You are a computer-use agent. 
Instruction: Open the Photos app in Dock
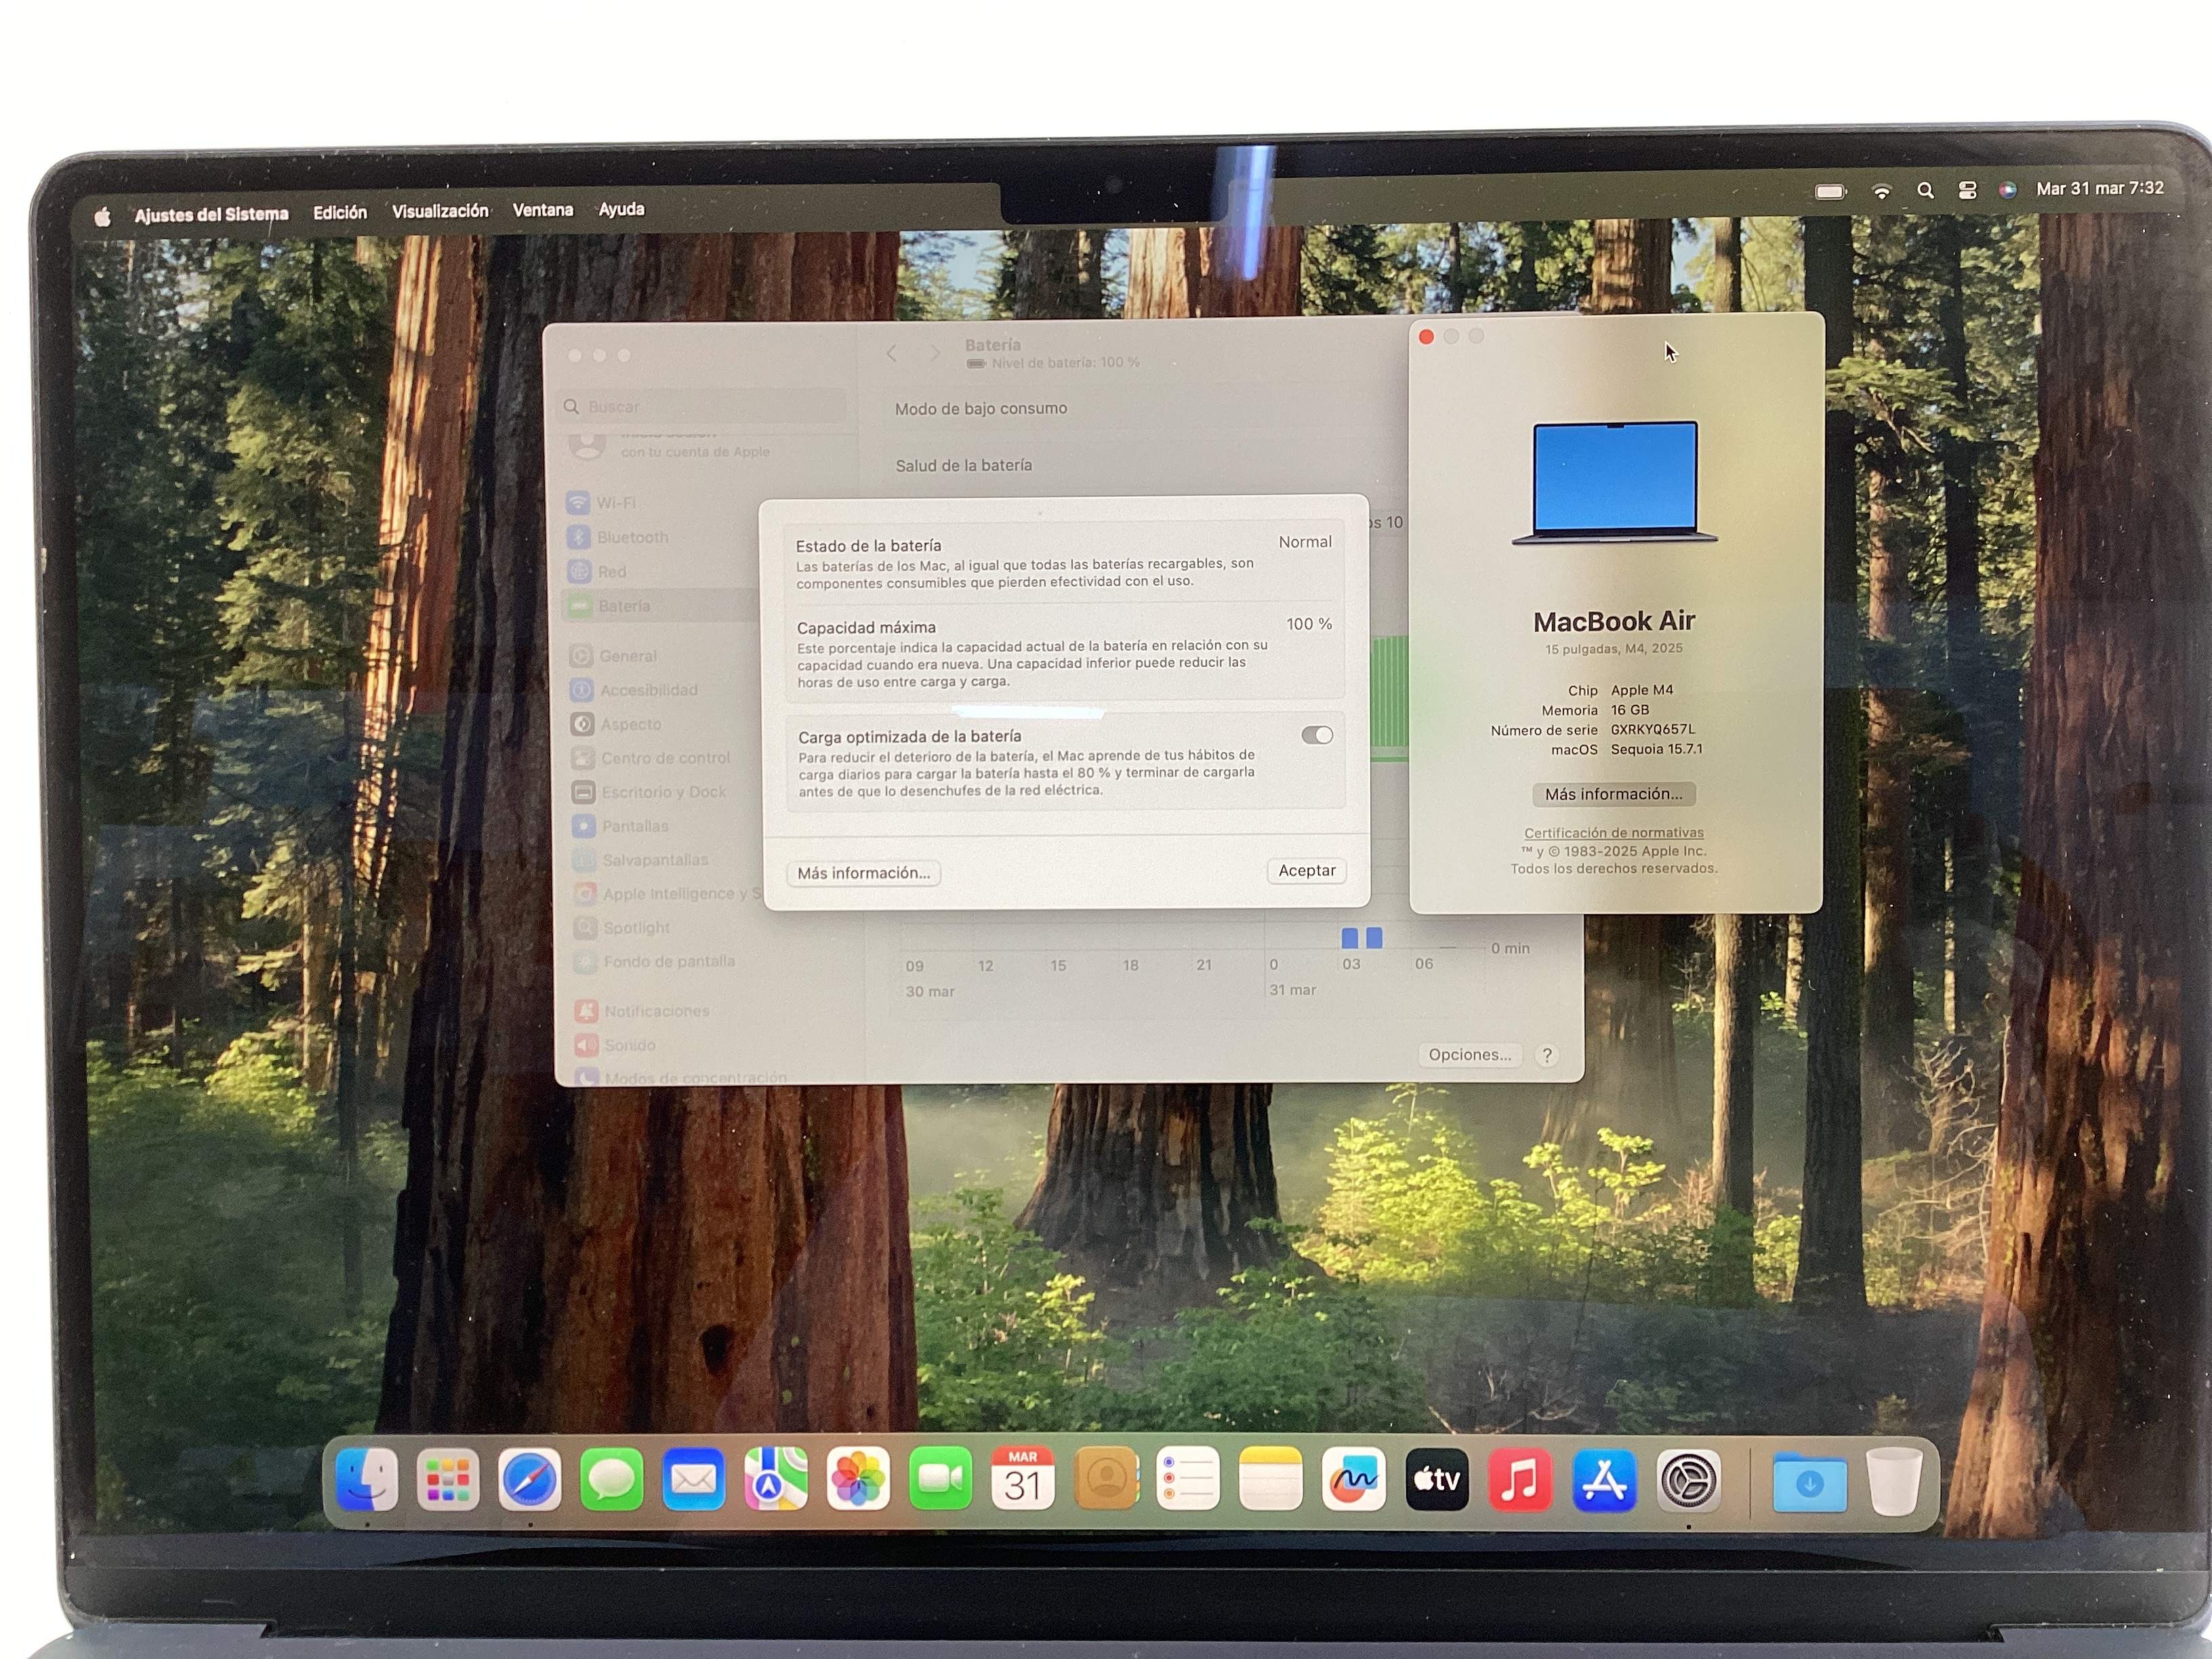pos(858,1480)
